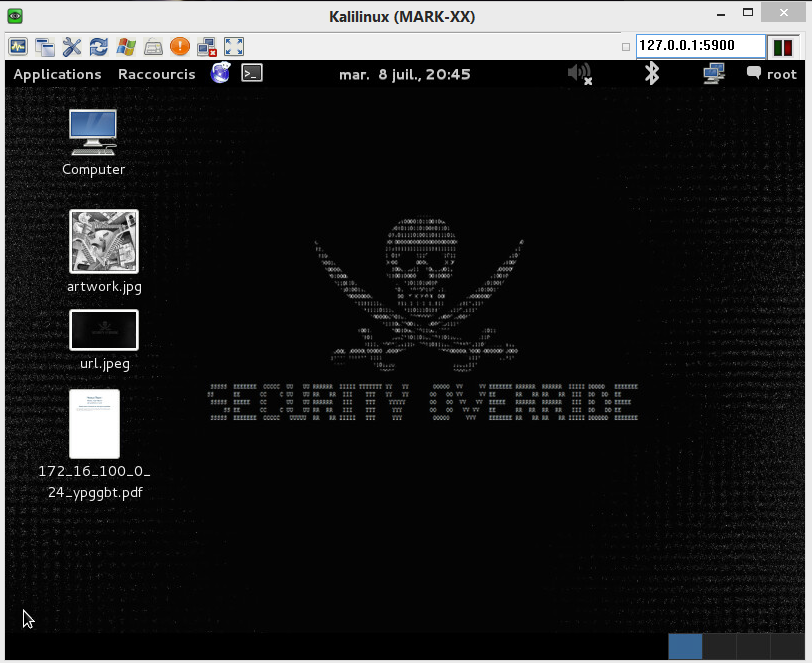Tick the small checkbox beside address field
Screen dimensions: 812x663
pyautogui.click(x=626, y=47)
